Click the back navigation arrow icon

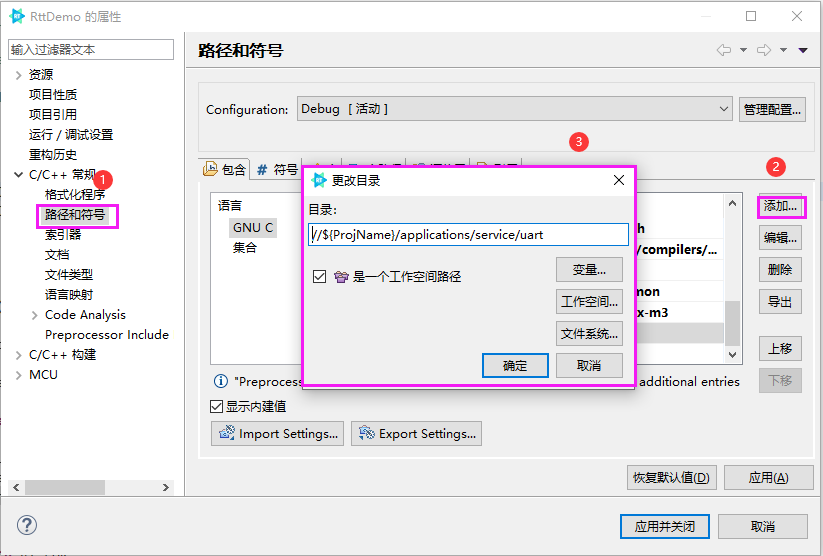point(724,50)
